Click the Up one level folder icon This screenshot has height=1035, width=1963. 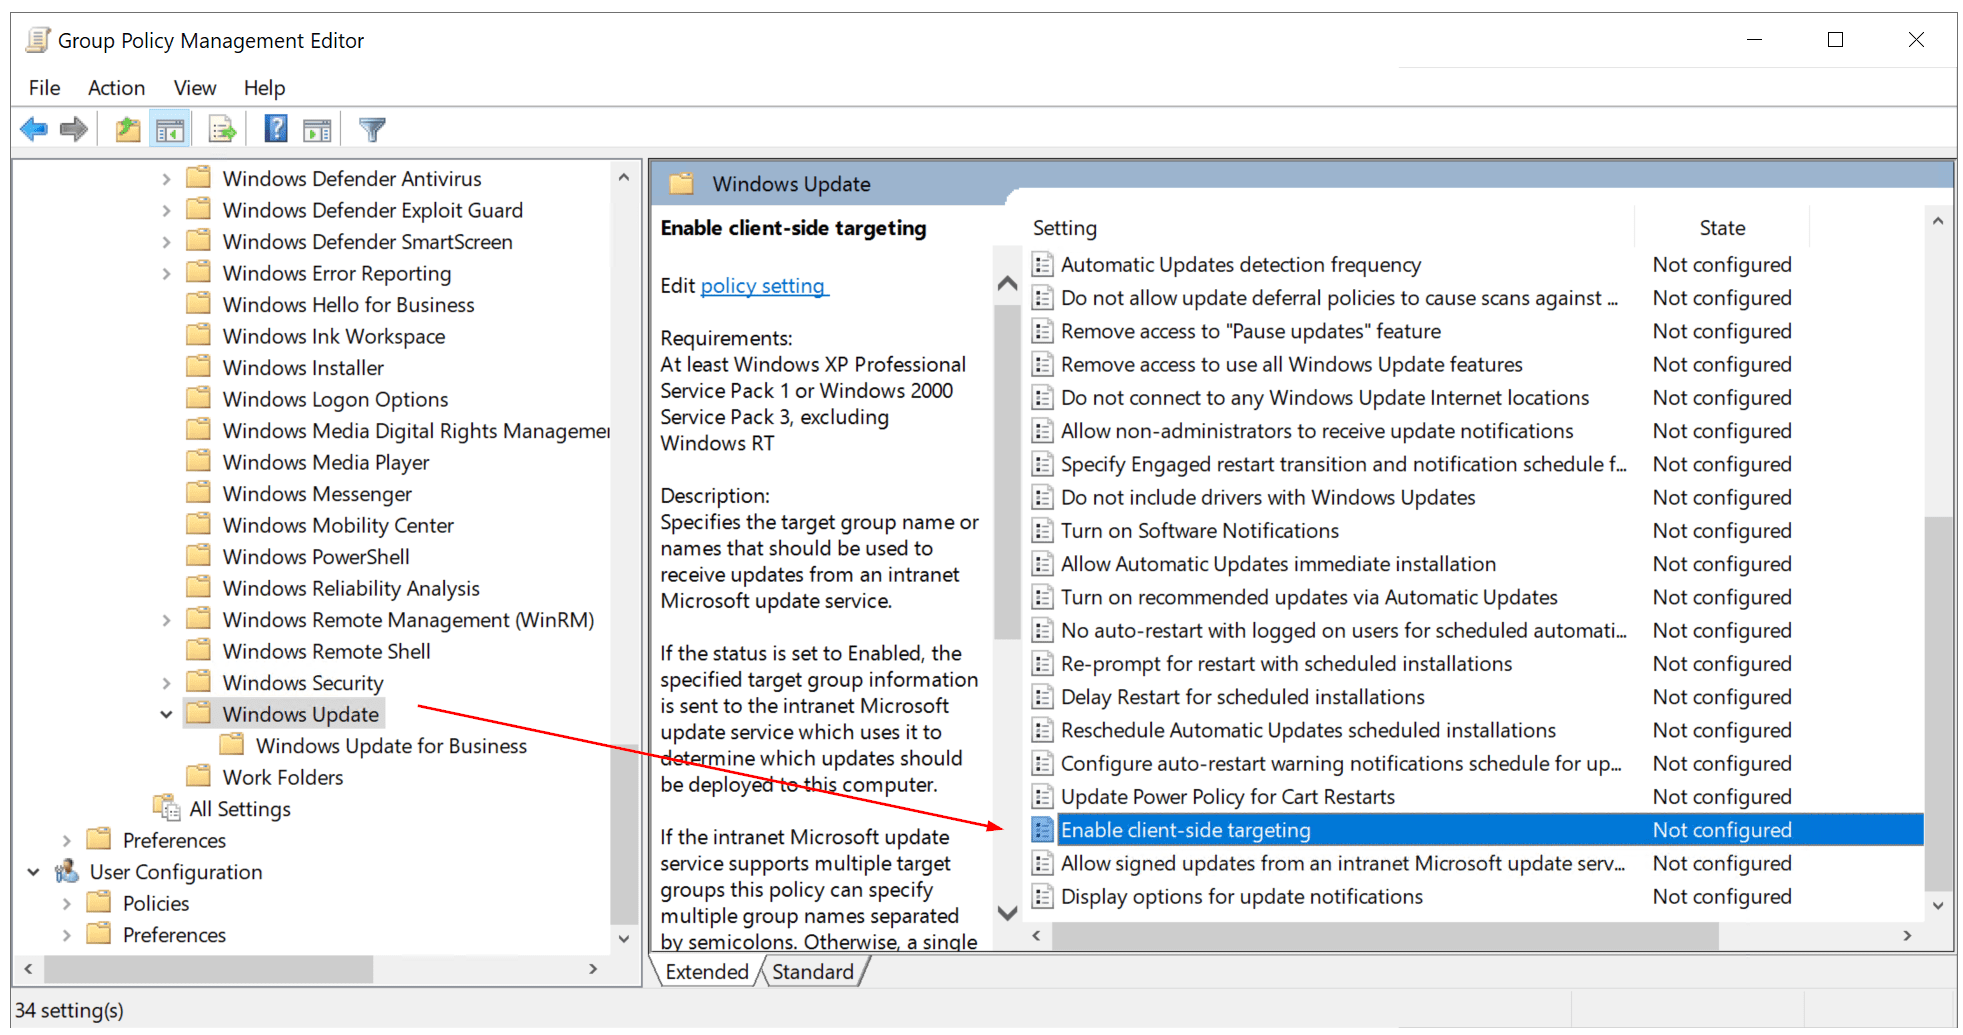128,129
